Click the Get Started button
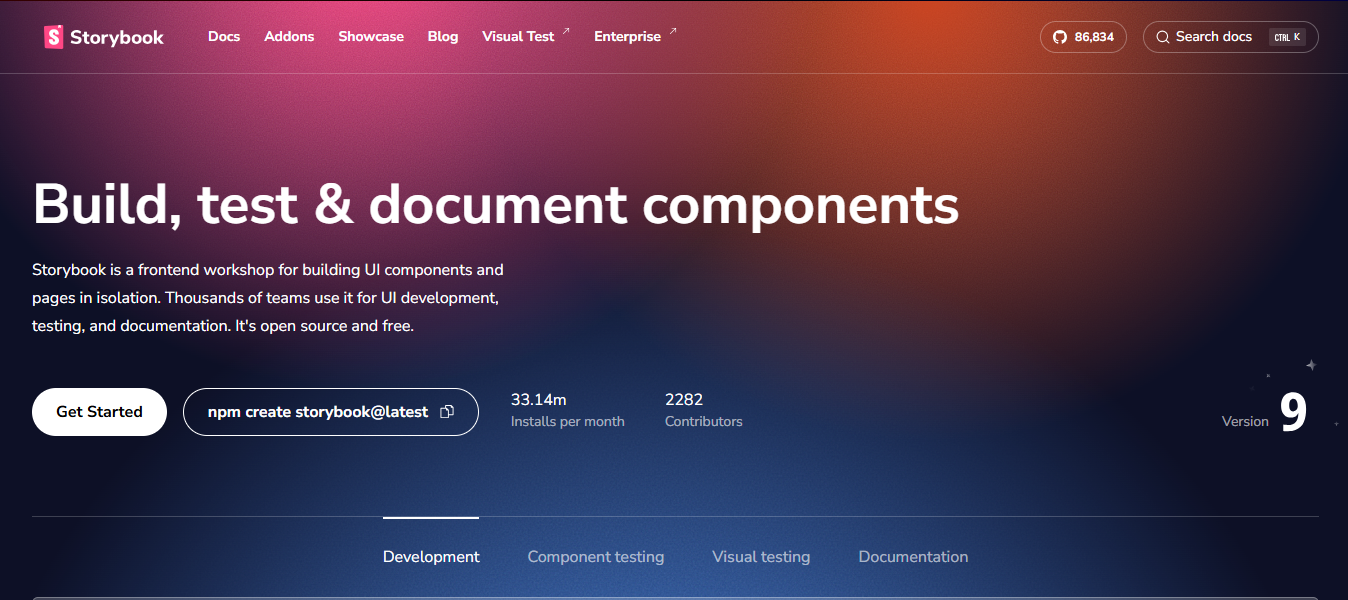Image resolution: width=1348 pixels, height=600 pixels. (99, 412)
